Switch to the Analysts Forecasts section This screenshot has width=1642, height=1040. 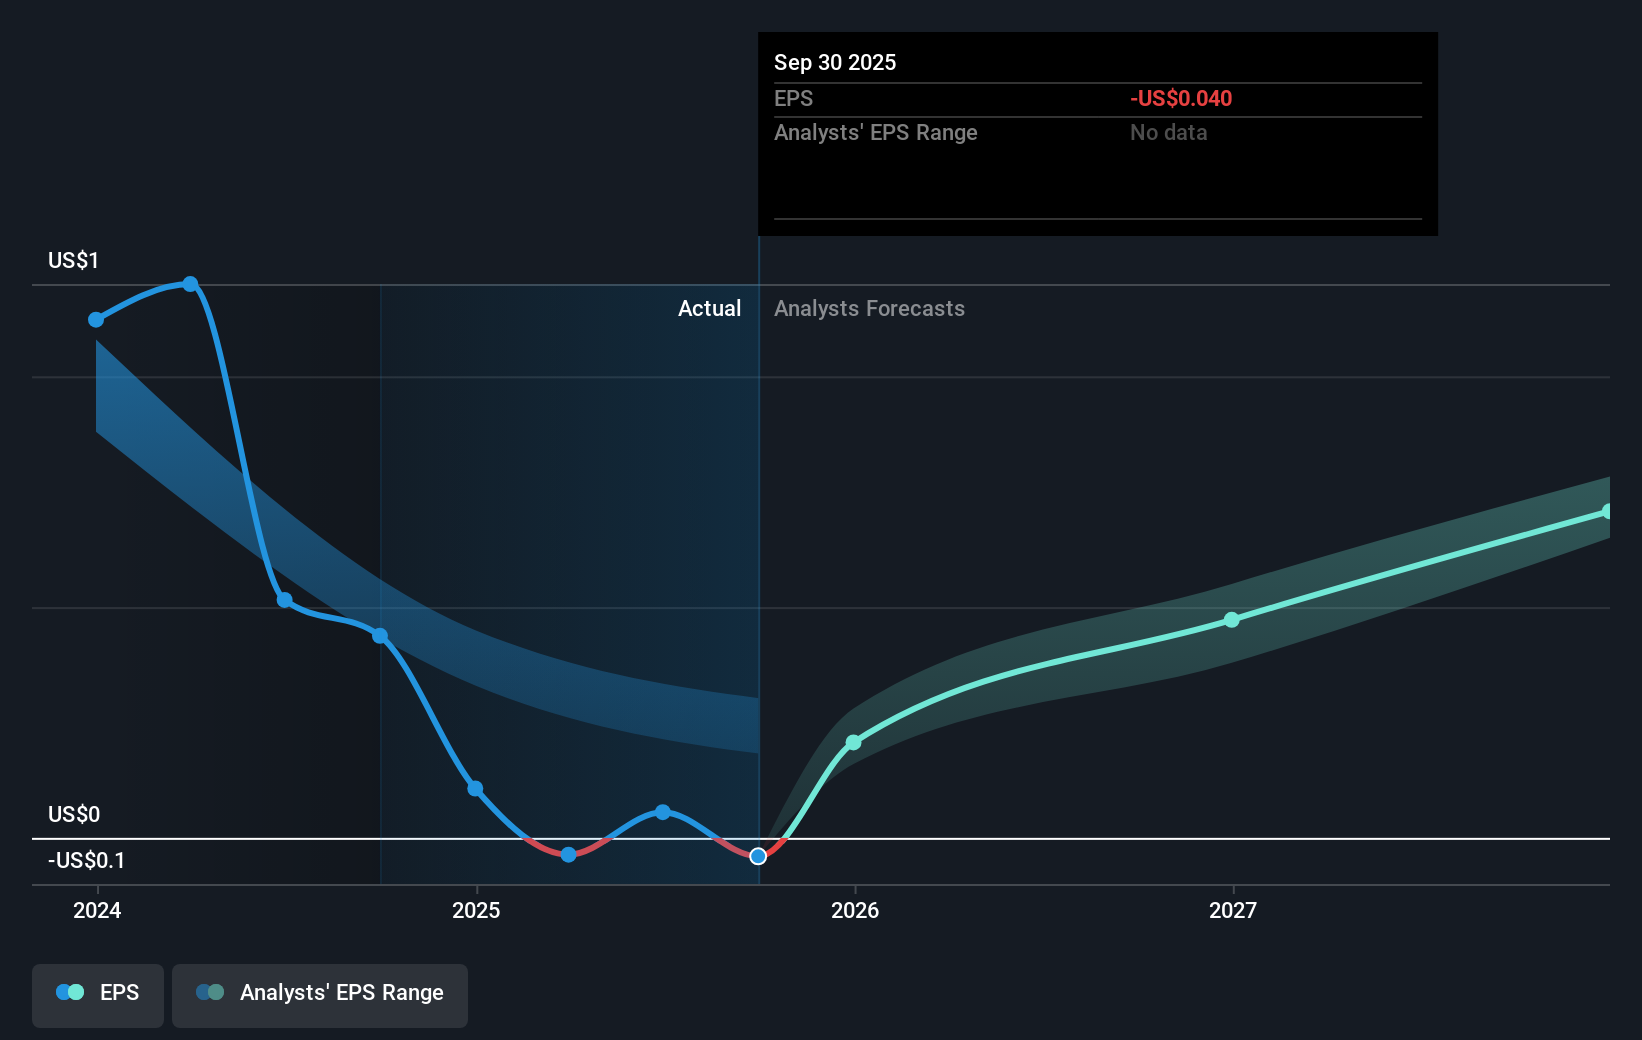[869, 308]
